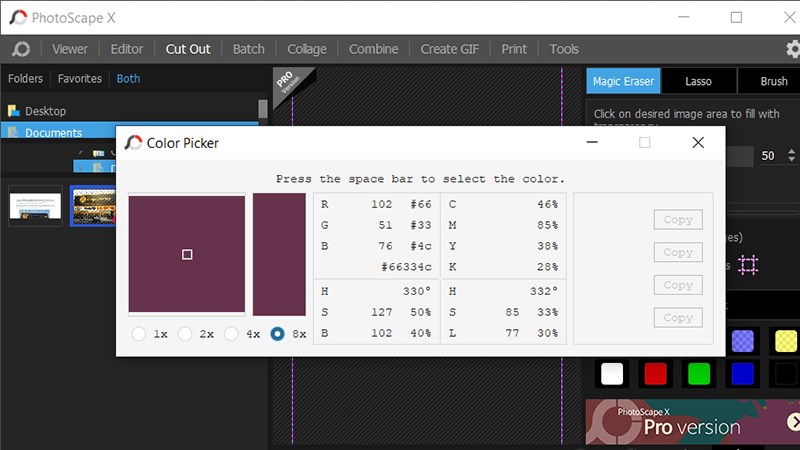Click the bottom Copy button in Color Picker

pyautogui.click(x=678, y=318)
